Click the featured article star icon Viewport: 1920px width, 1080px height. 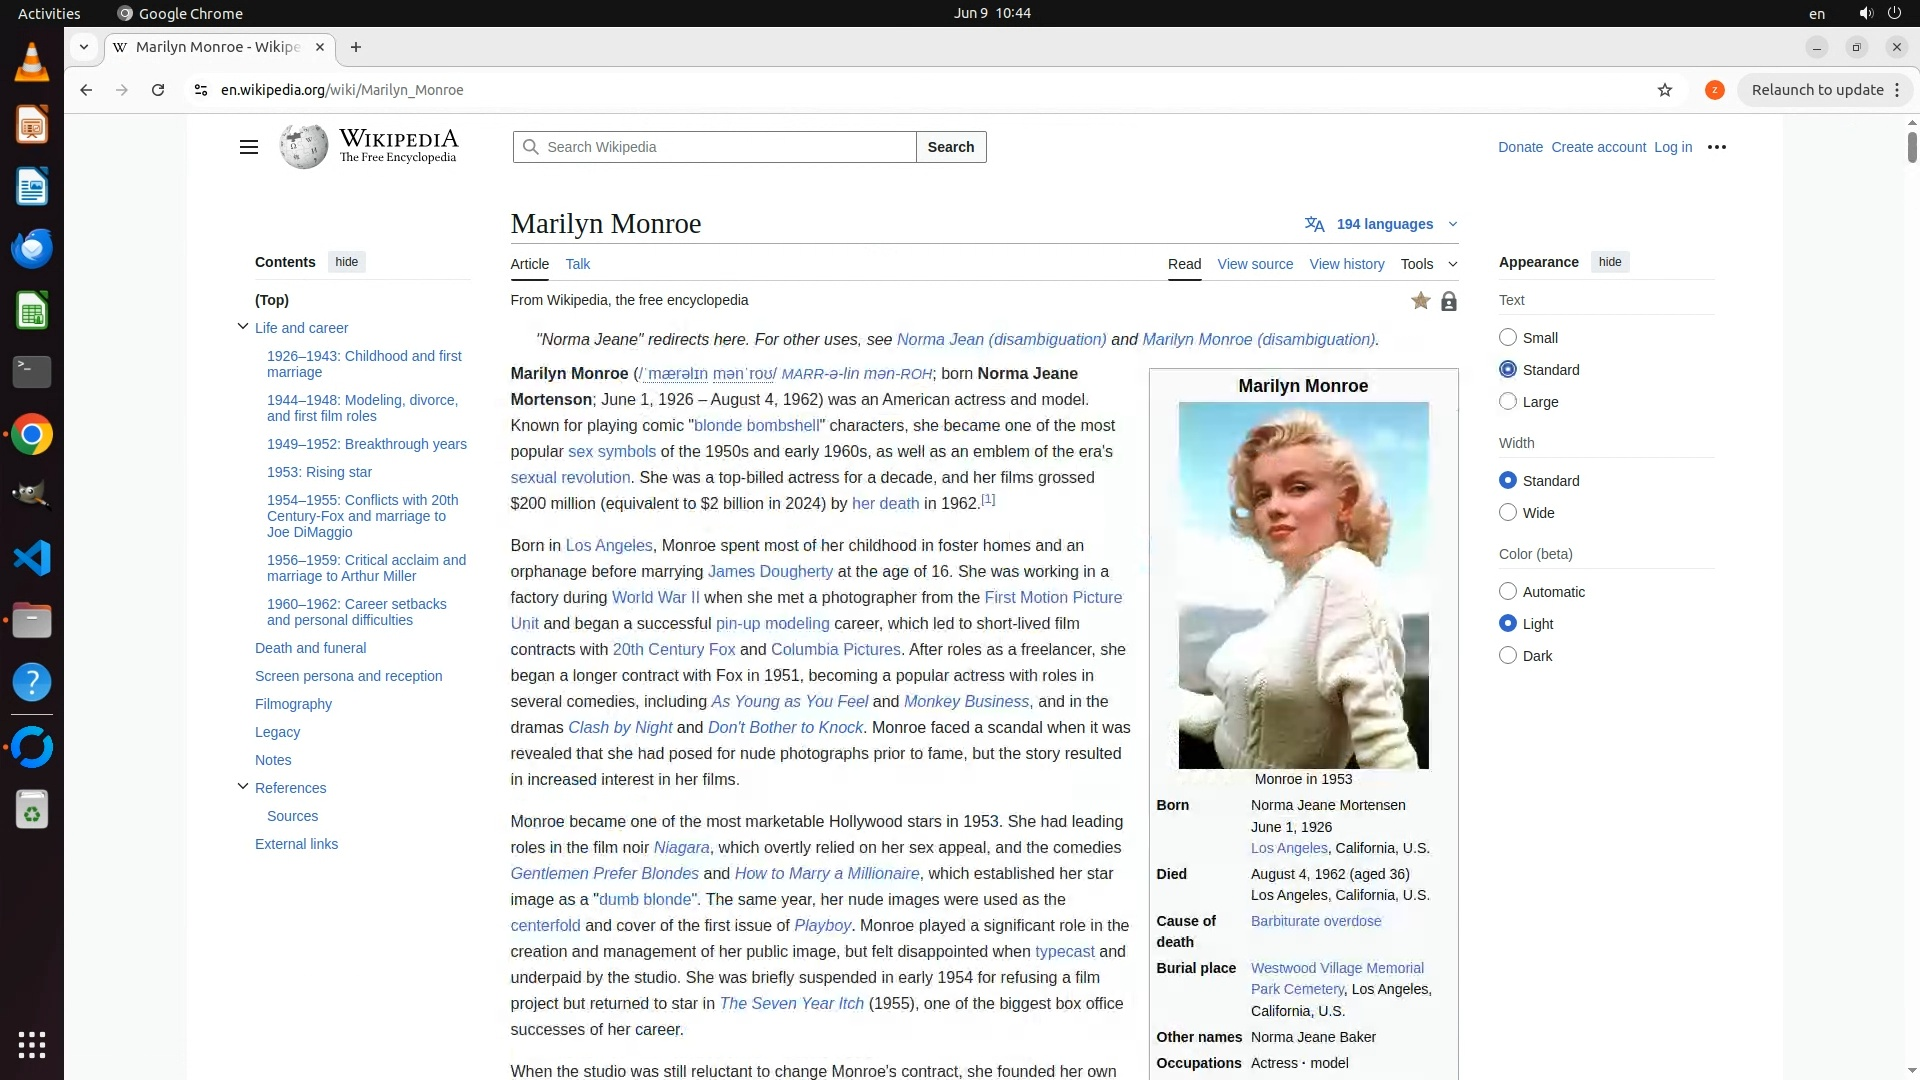pos(1420,301)
